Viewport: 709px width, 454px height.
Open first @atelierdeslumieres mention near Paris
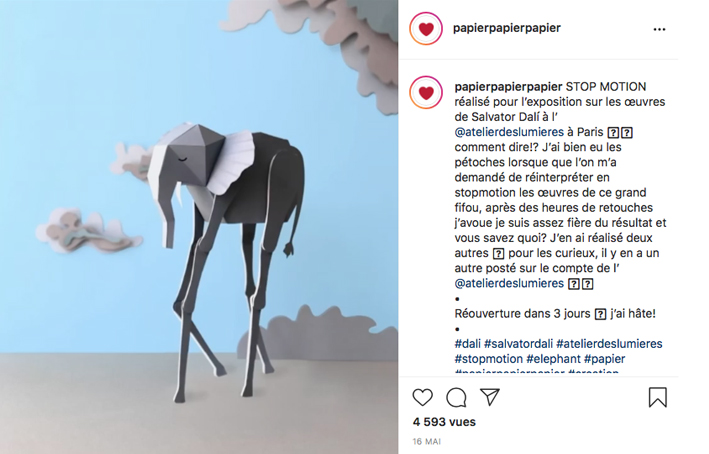[x=509, y=132]
